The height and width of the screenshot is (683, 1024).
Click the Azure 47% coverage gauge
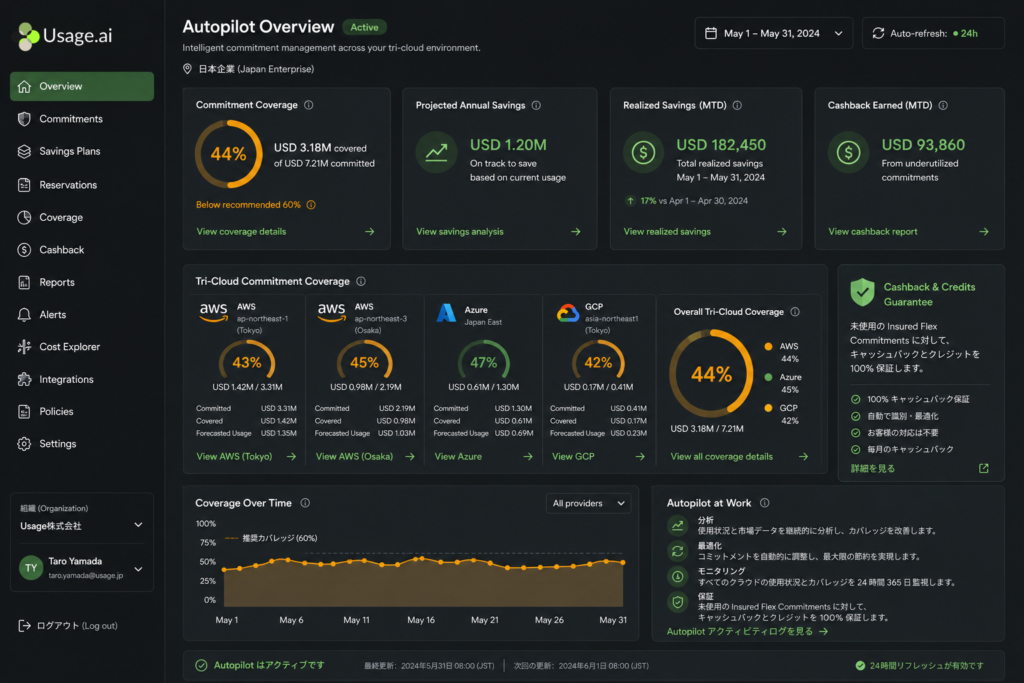point(483,361)
